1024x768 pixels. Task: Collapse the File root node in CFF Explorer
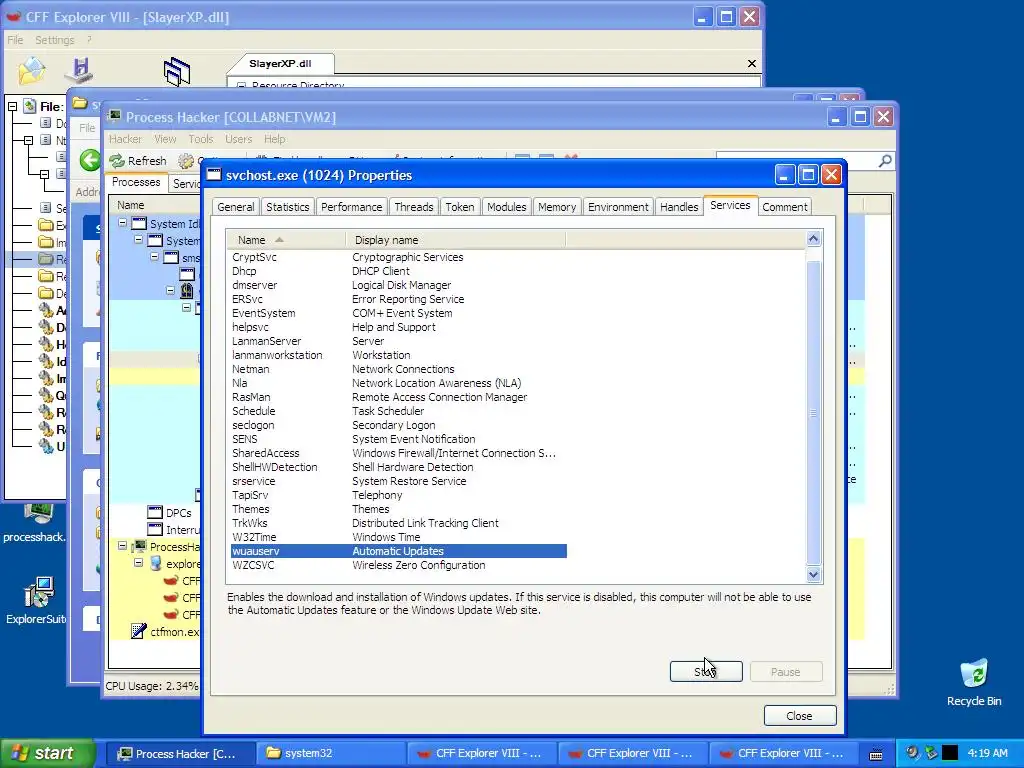pyautogui.click(x=12, y=106)
